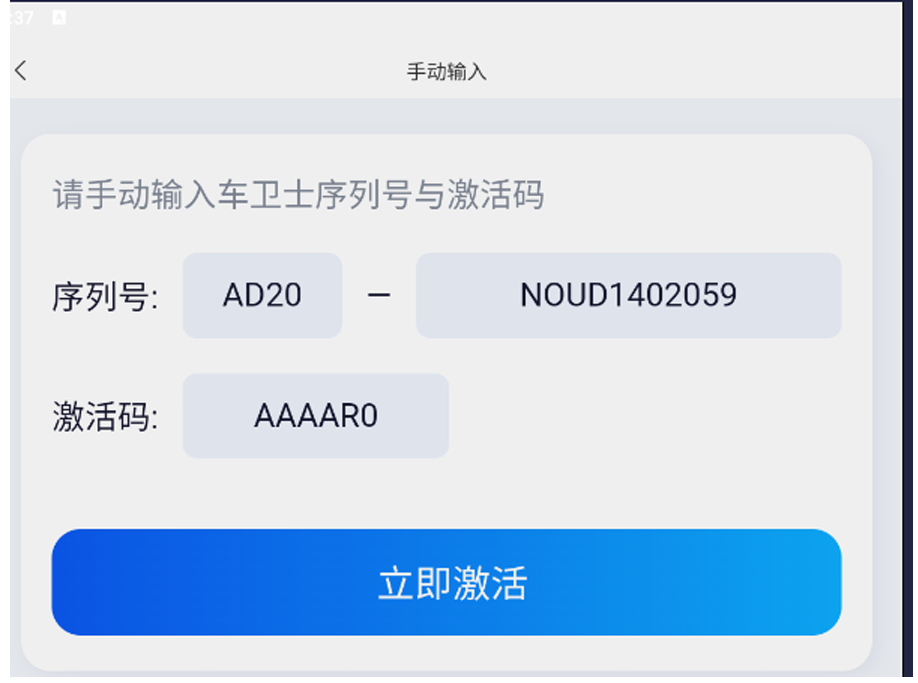918x683 pixels.
Task: Click the 请手动输入车卫士序列号与激活码 instruction text
Action: [298, 195]
